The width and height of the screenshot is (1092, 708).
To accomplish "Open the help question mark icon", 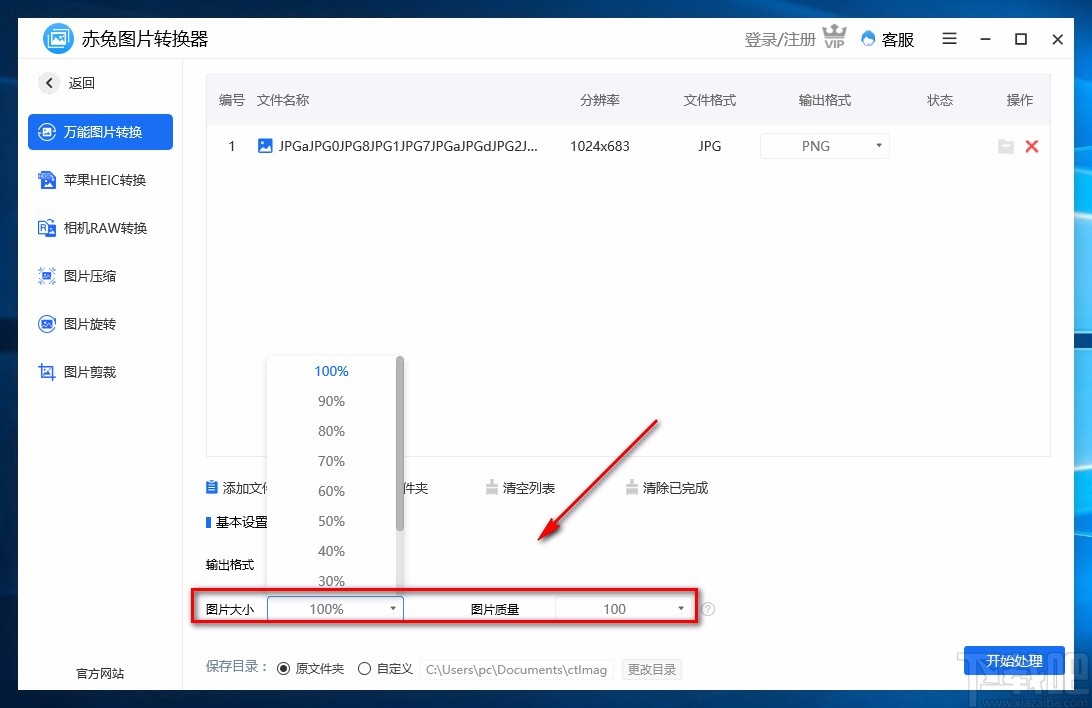I will (x=709, y=608).
